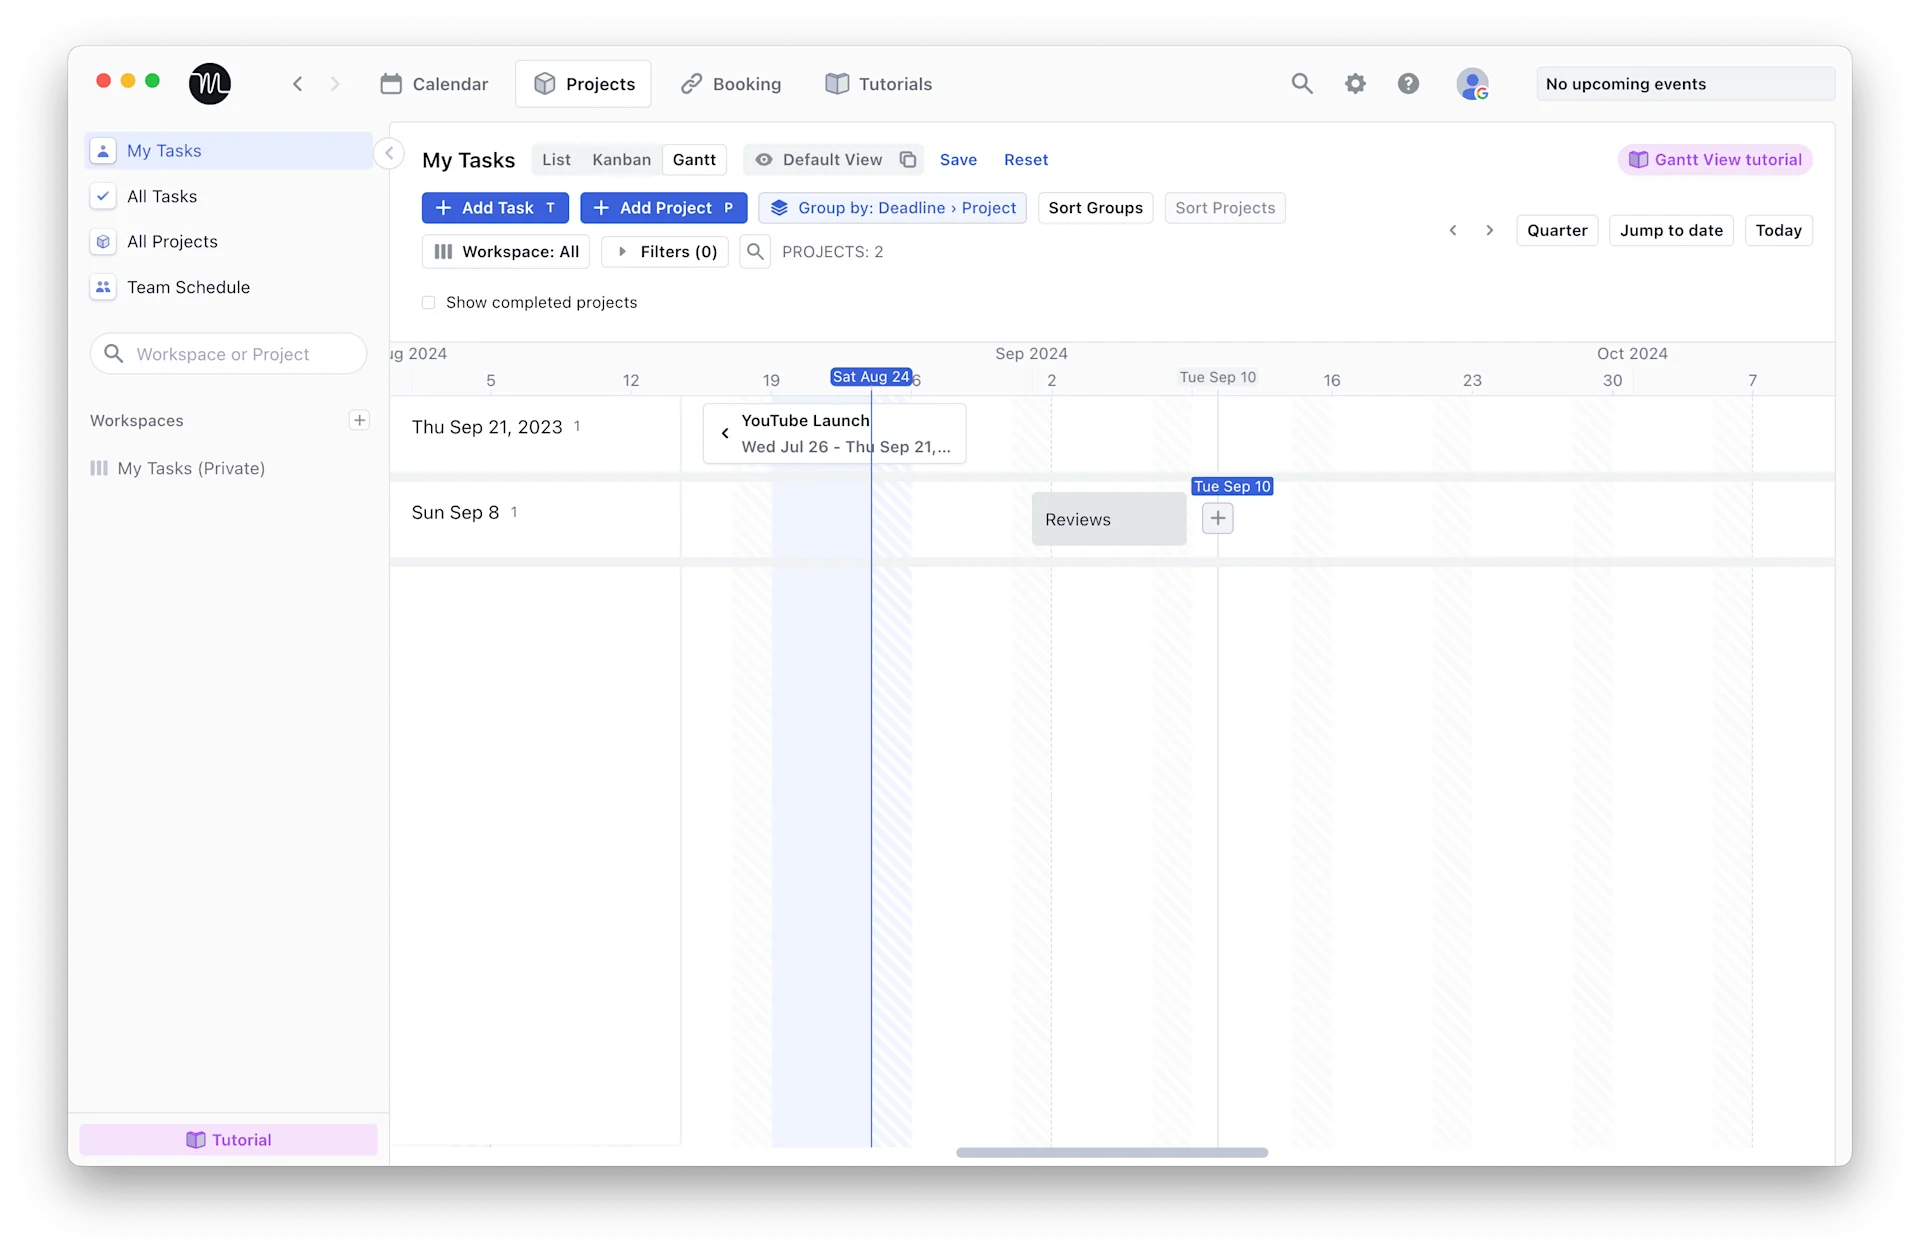Click the Jump to date button
This screenshot has width=1920, height=1256.
[1671, 230]
